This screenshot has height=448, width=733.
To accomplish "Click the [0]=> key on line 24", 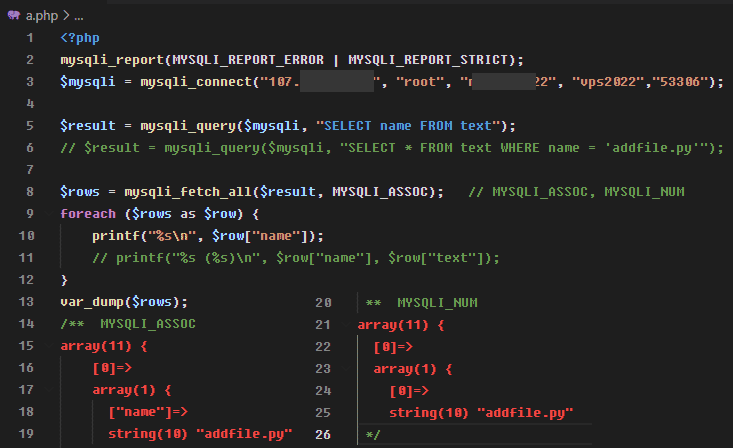I will point(409,391).
